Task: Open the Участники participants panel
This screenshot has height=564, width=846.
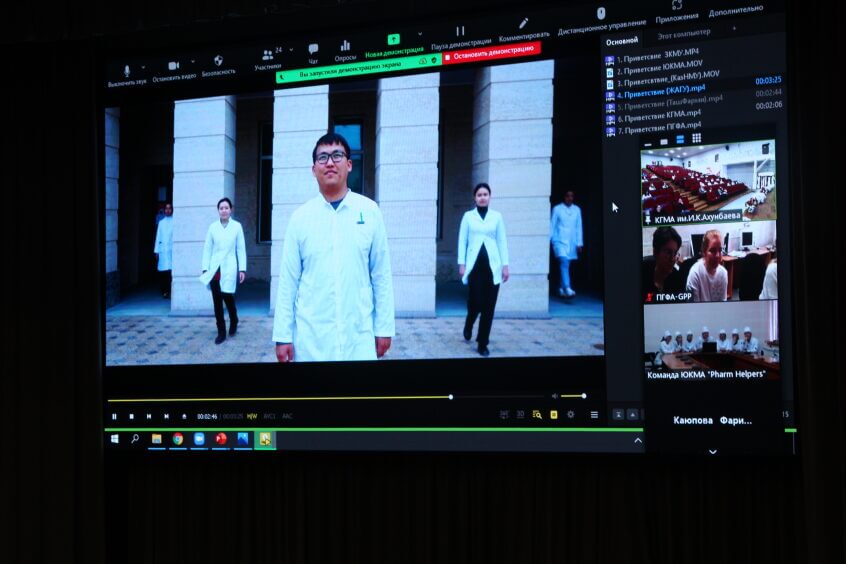Action: point(267,56)
